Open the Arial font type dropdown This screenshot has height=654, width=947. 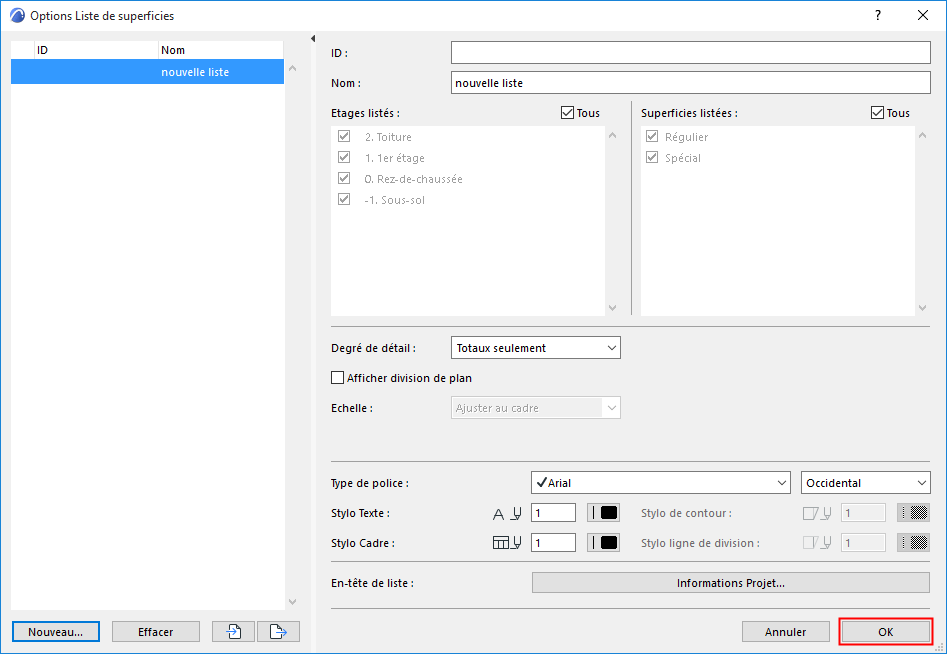click(x=661, y=483)
